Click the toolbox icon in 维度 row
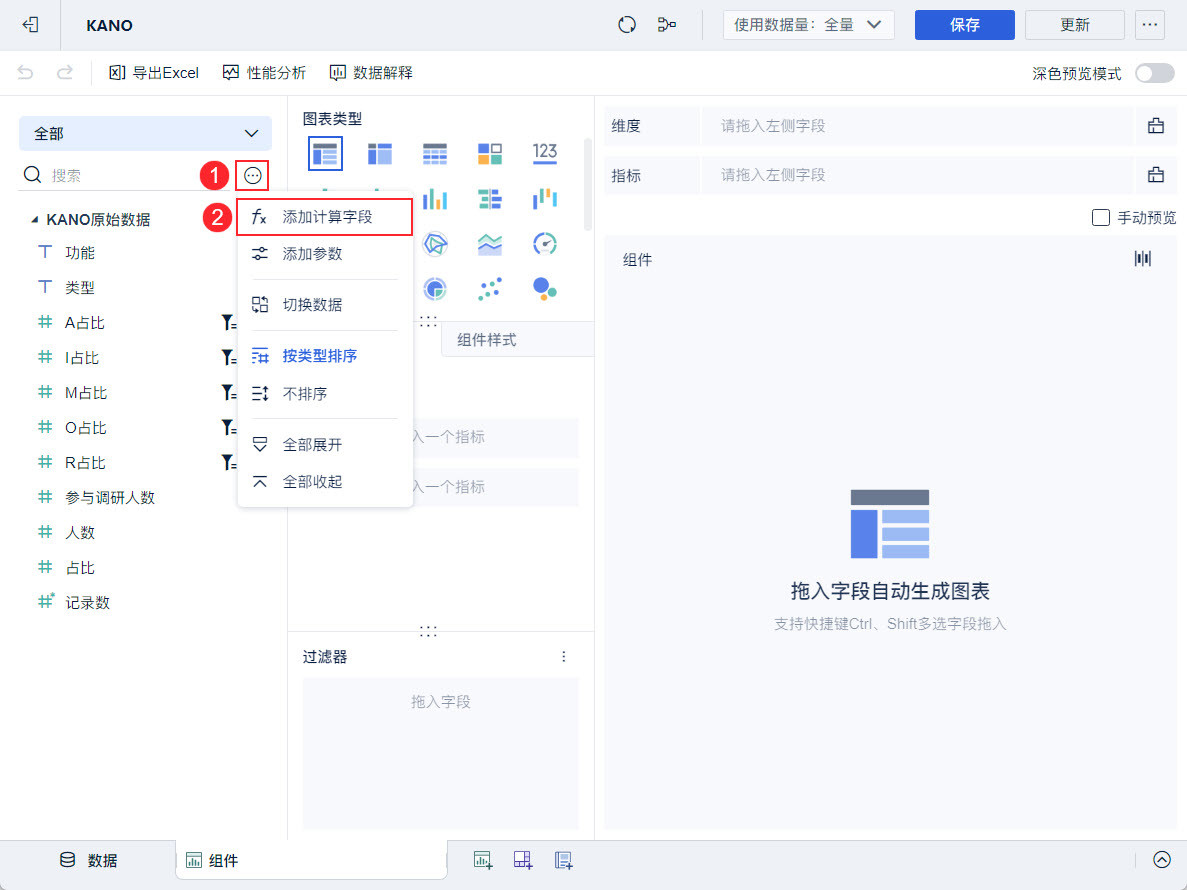The image size is (1187, 890). coord(1155,126)
